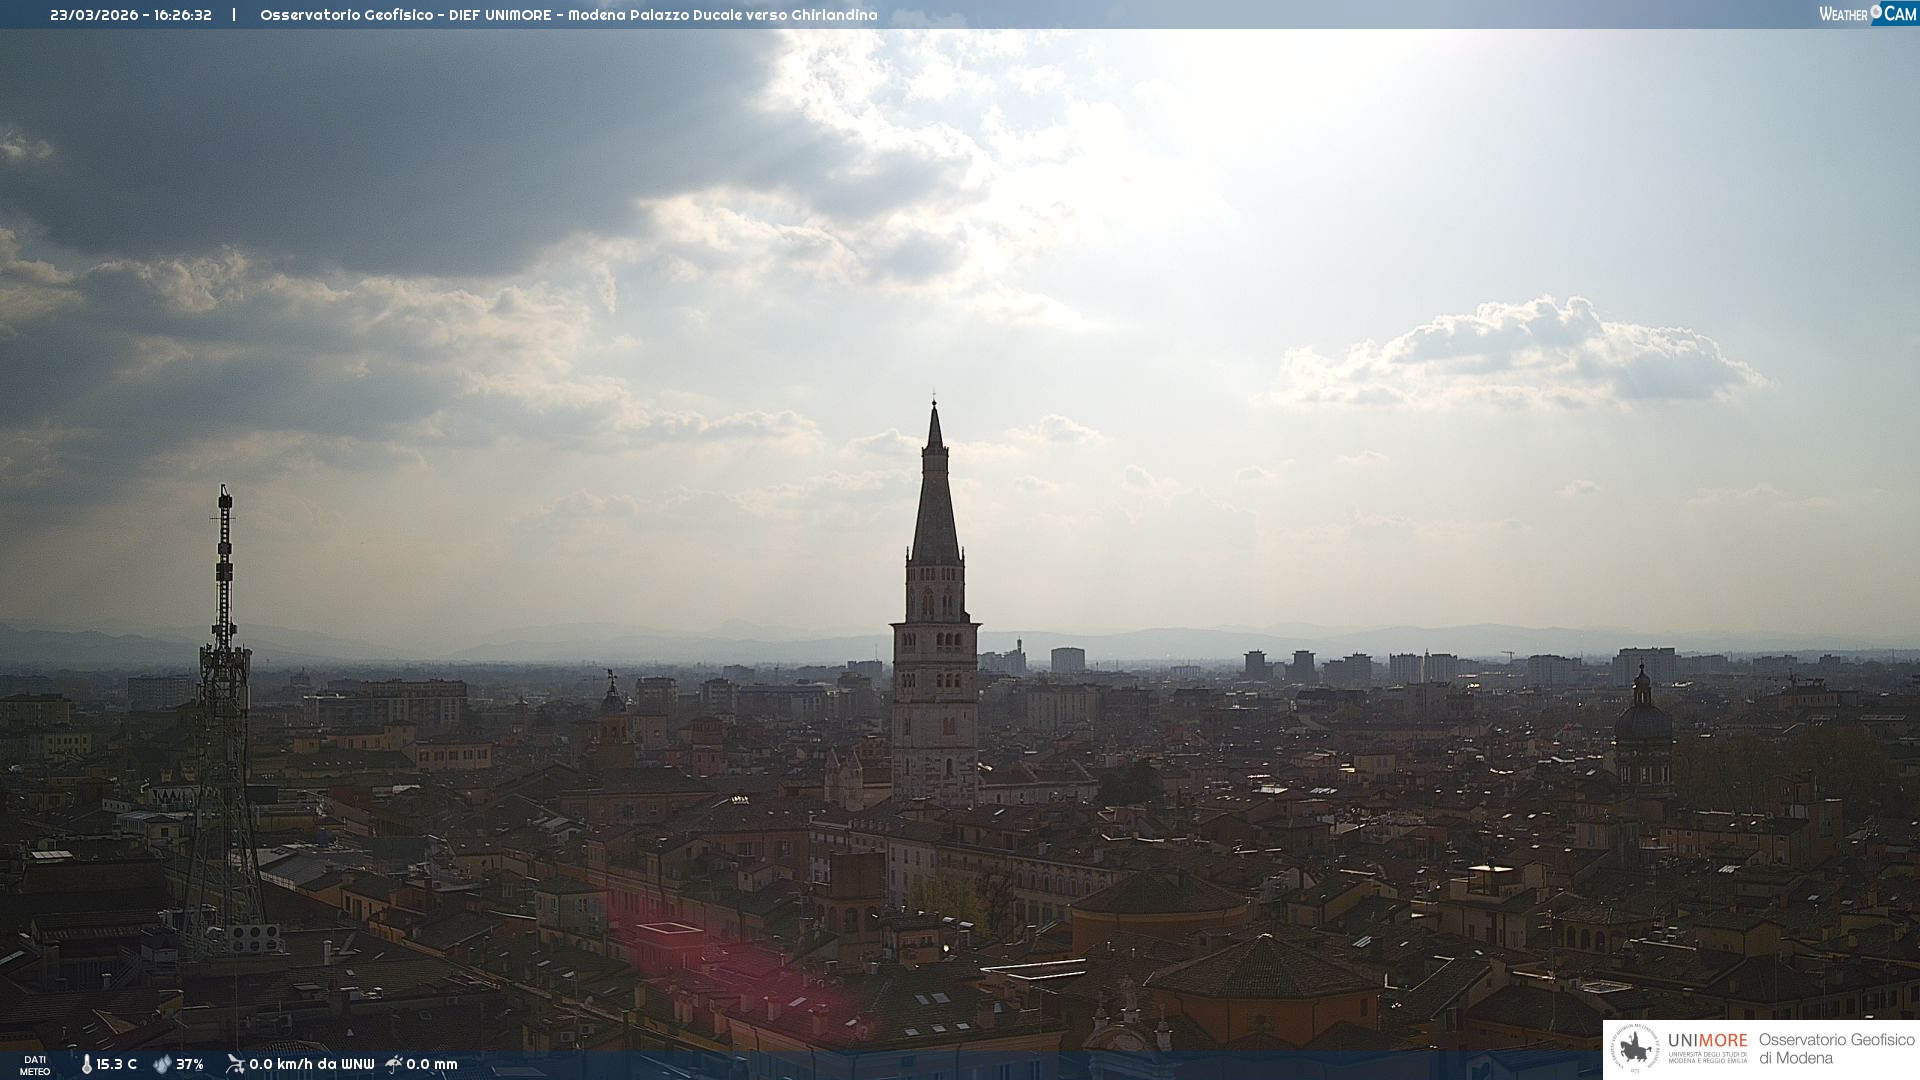
Task: Click the humidity water droplets icon
Action: [x=162, y=1064]
